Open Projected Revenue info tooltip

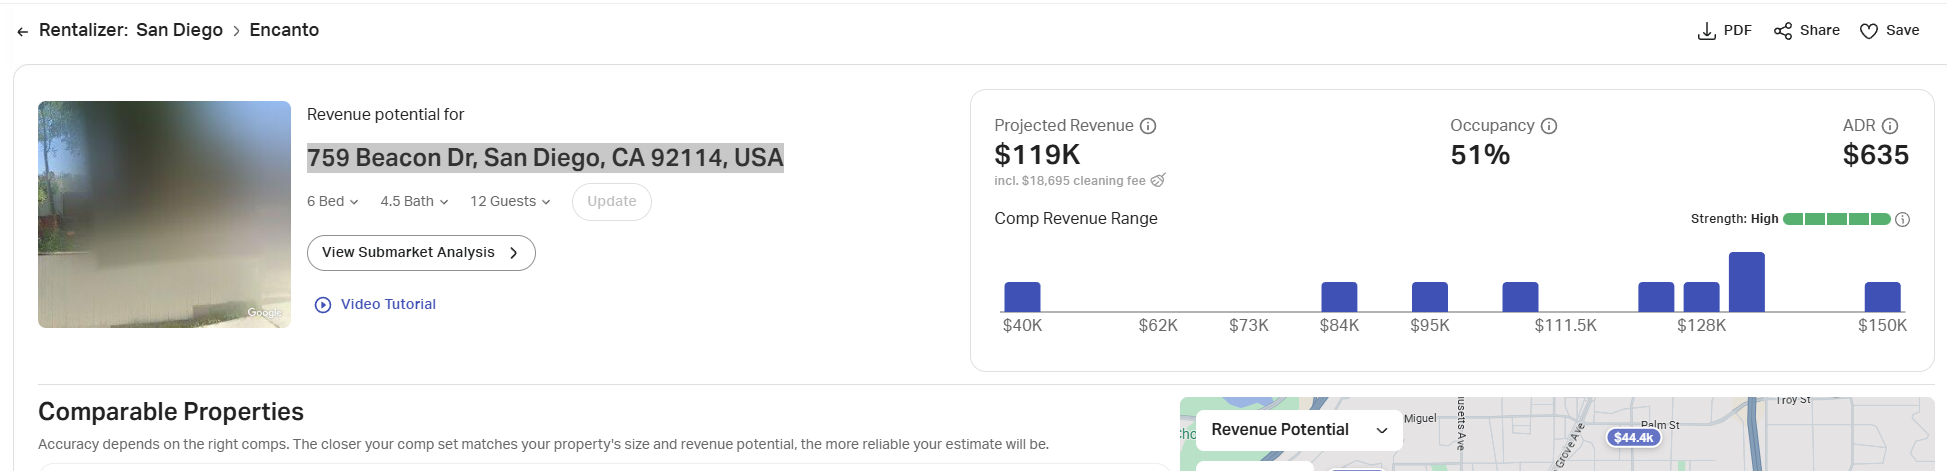[1148, 126]
